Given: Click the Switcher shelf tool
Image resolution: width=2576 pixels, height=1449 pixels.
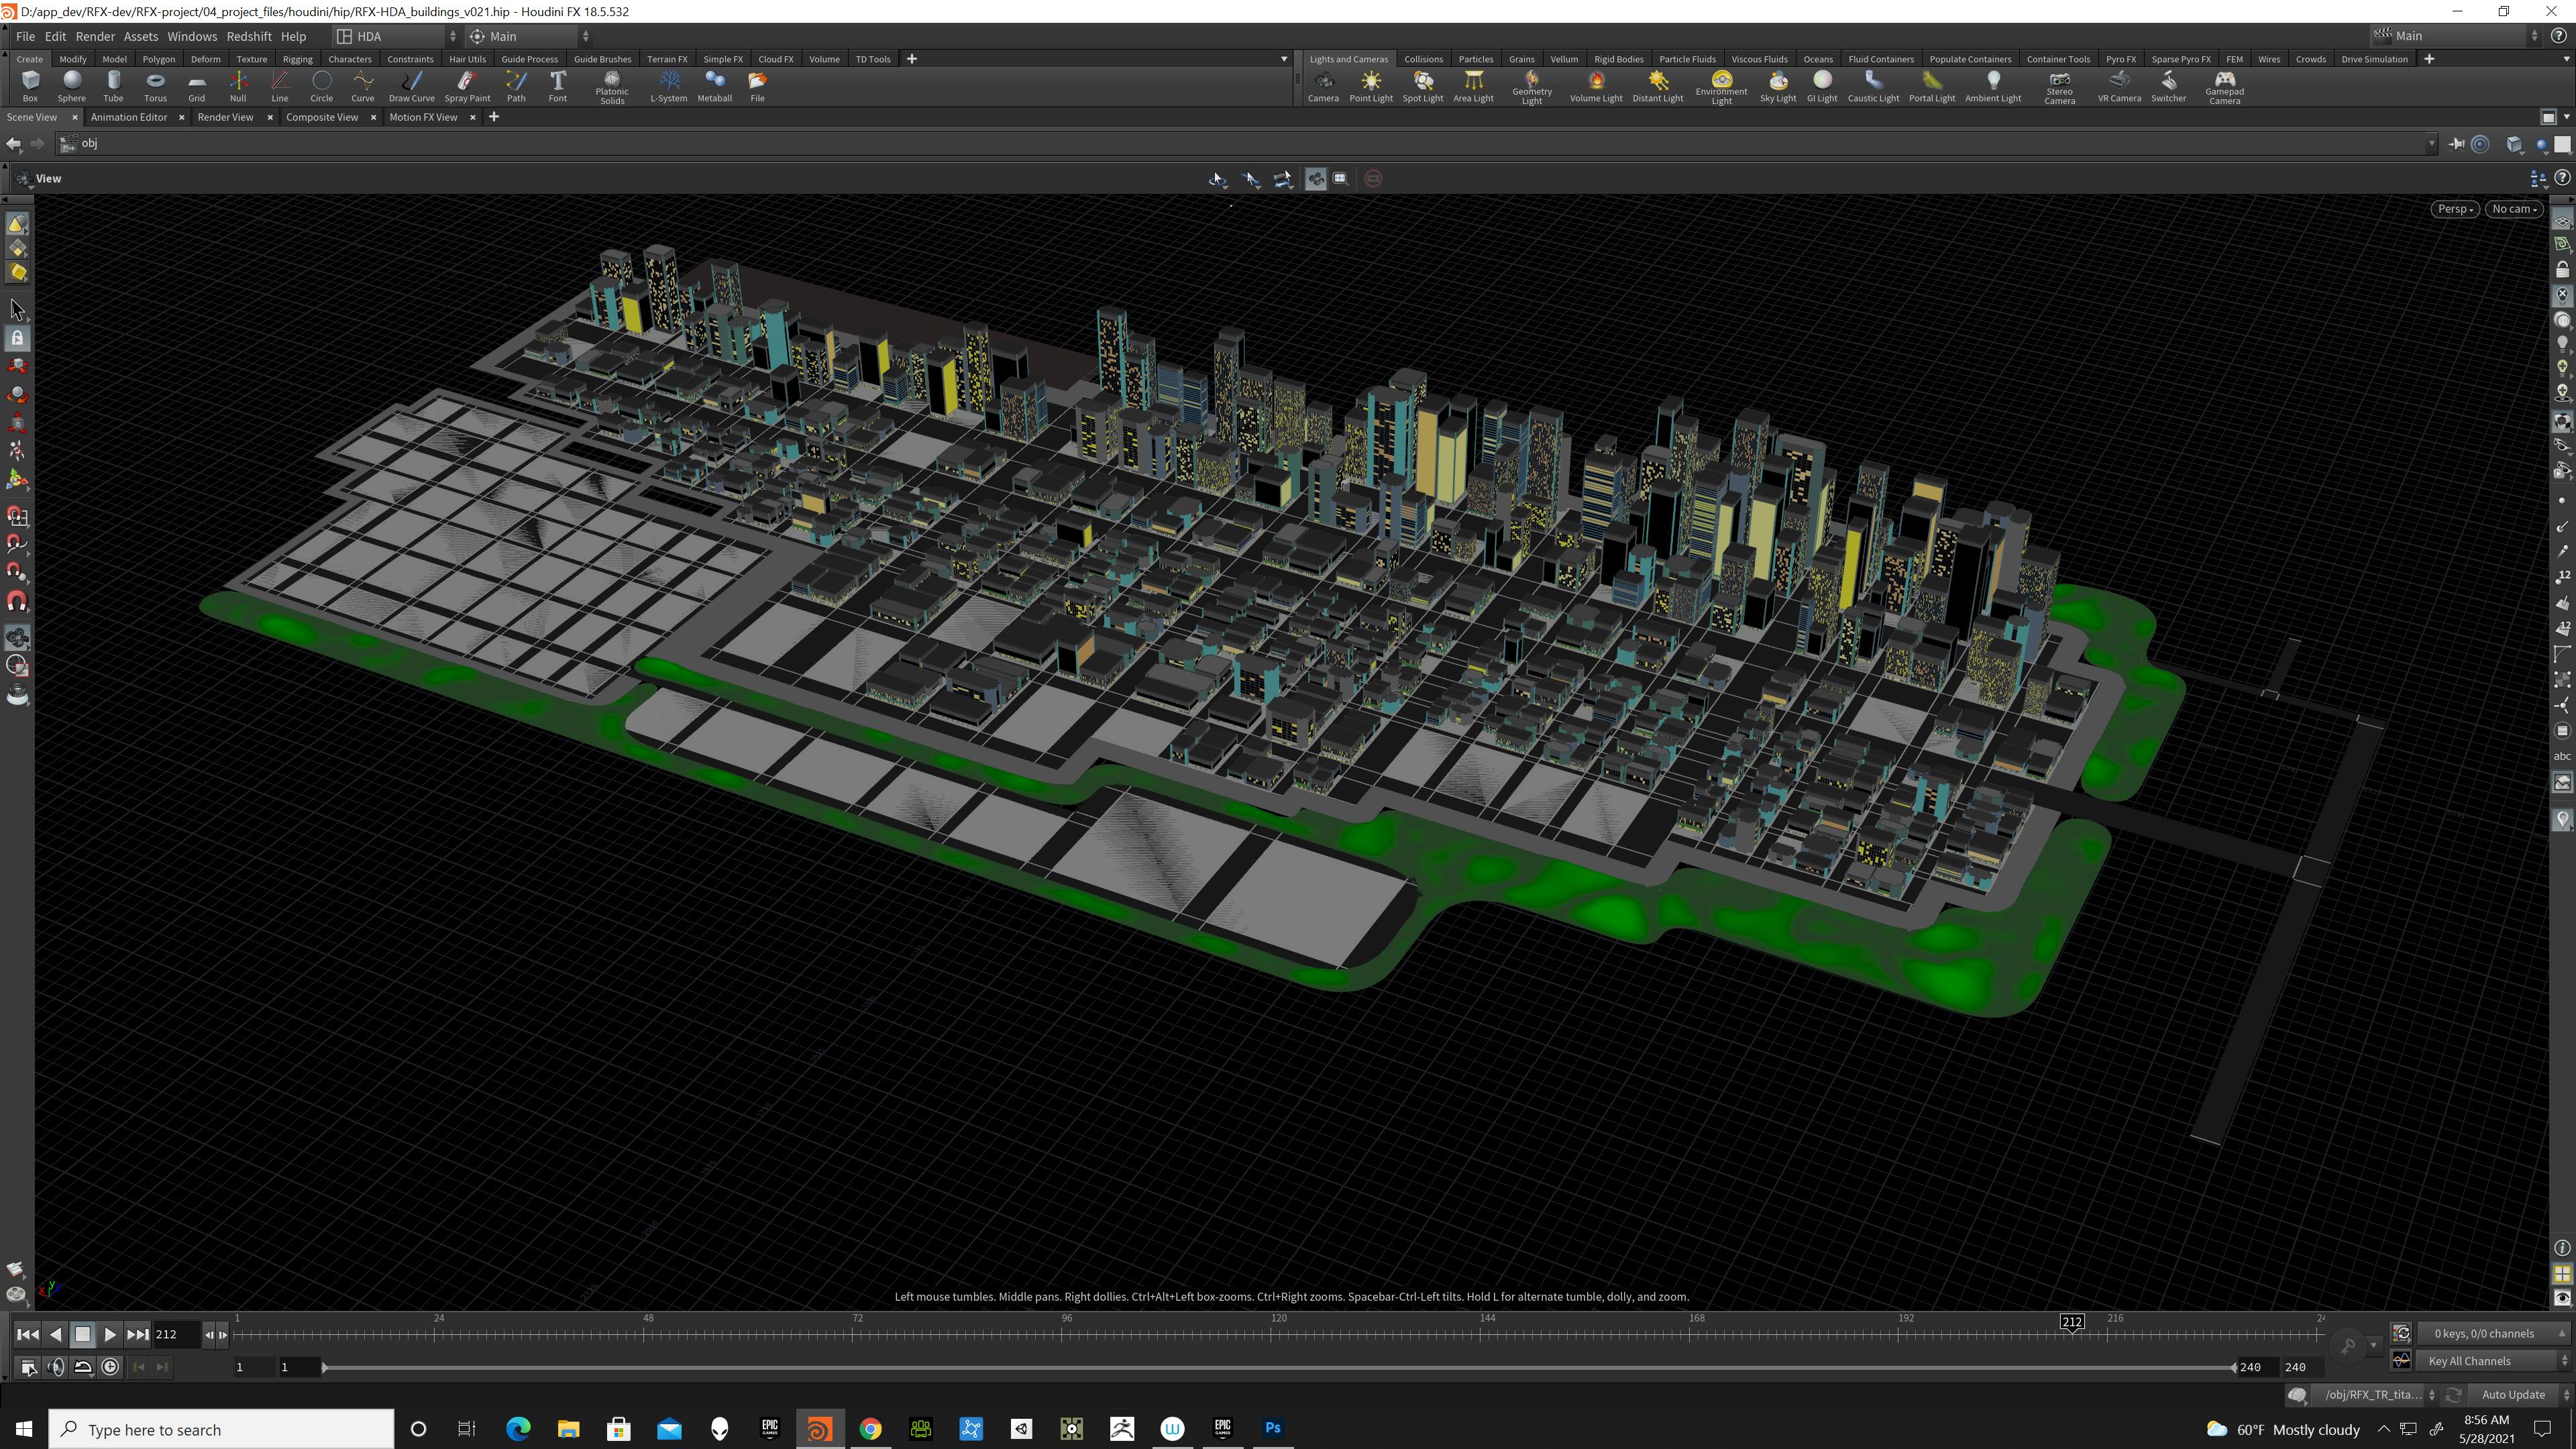Looking at the screenshot, I should 2168,86.
